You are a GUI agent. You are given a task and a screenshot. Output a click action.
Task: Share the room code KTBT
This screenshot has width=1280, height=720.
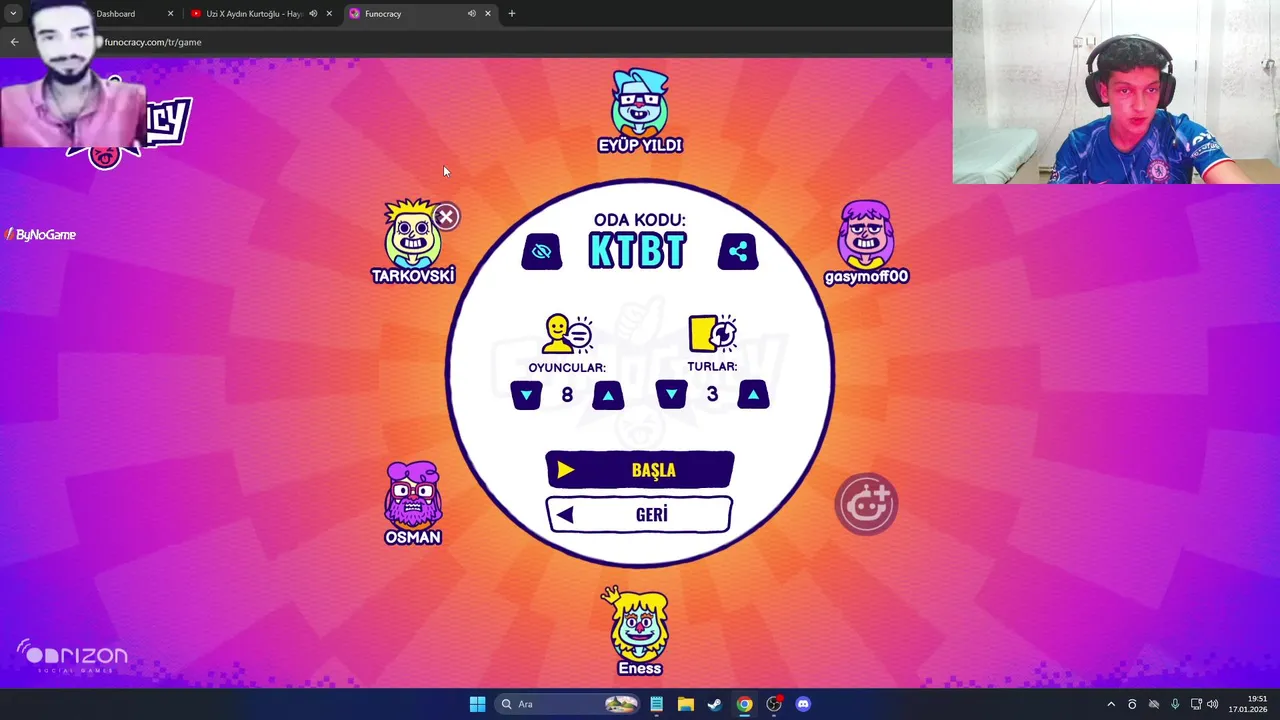pyautogui.click(x=738, y=251)
